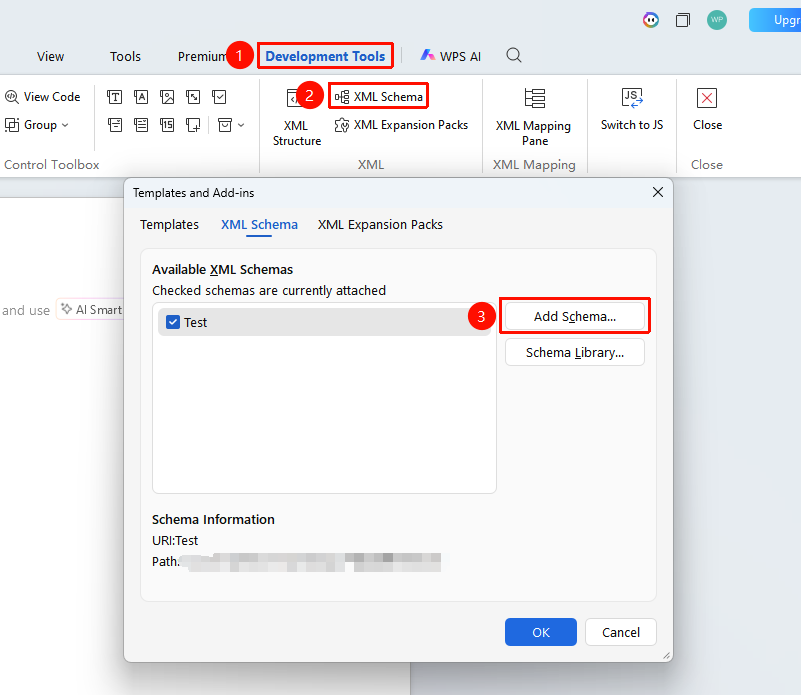Insert a picture content control

[x=167, y=97]
